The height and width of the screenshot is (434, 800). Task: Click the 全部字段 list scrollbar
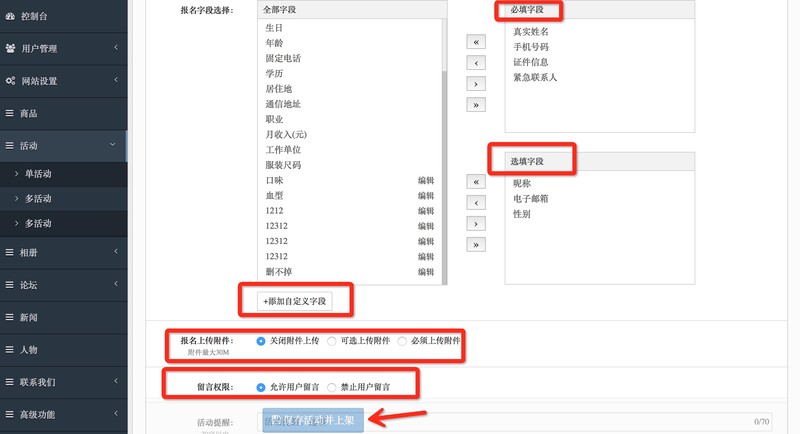pyautogui.click(x=444, y=177)
